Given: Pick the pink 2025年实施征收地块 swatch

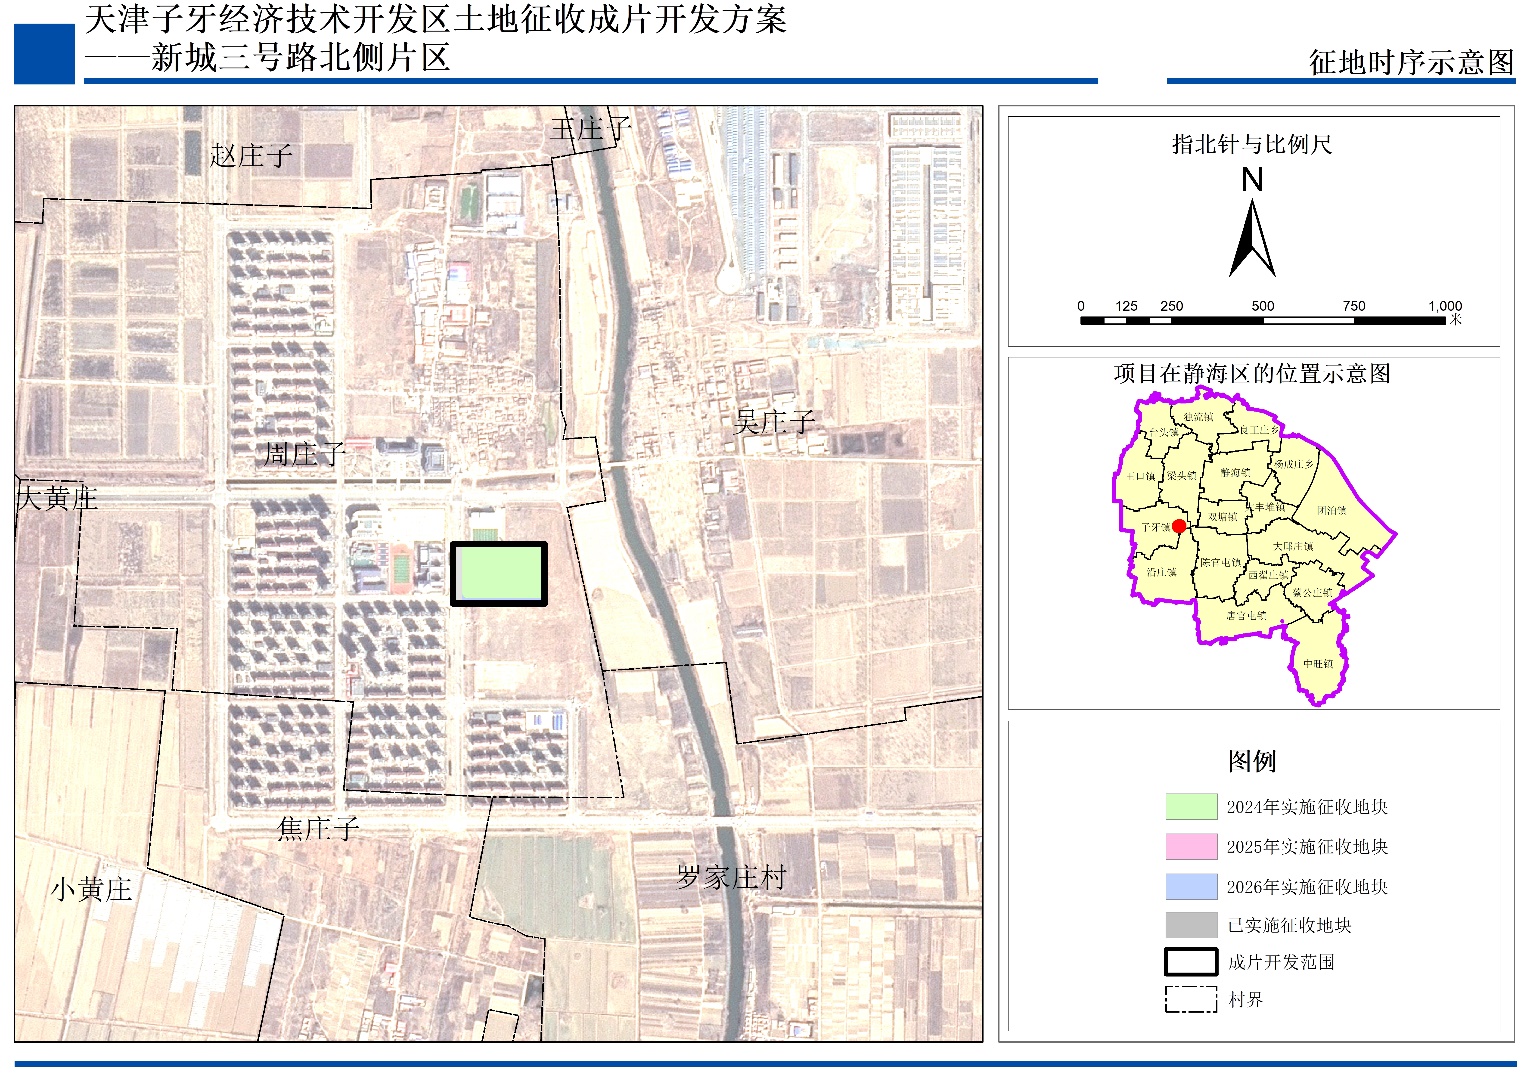Looking at the screenshot, I should point(1190,847).
